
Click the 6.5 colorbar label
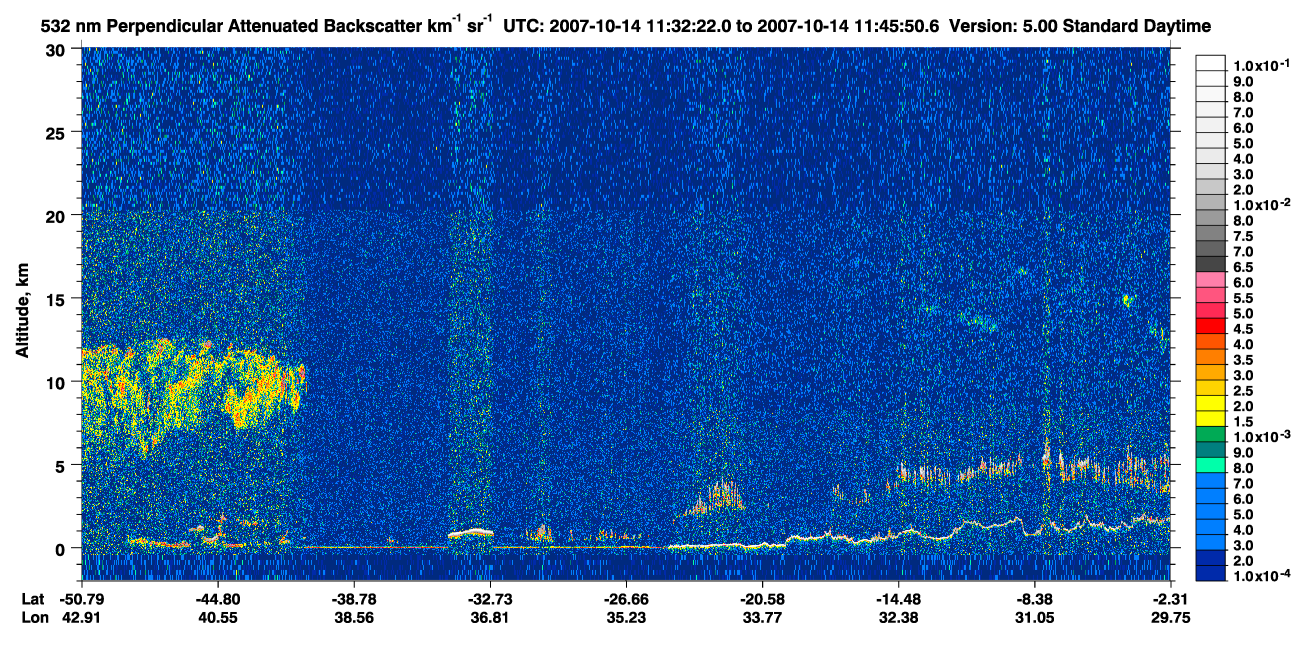1244,267
